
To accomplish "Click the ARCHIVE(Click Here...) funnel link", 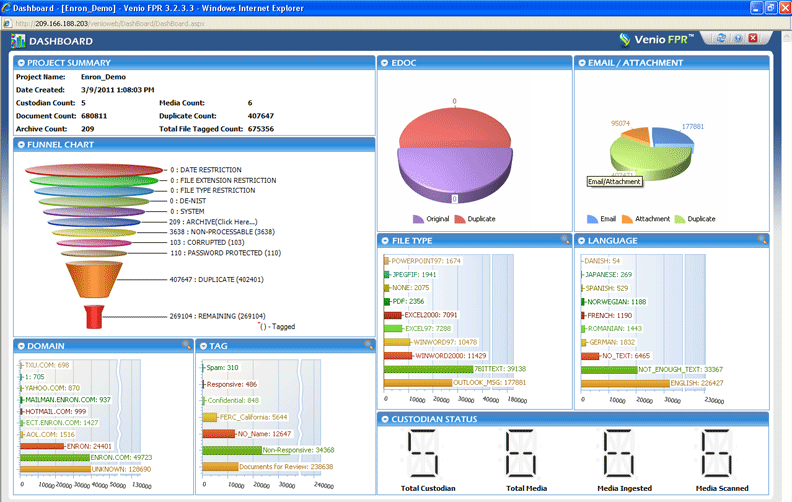I will pos(213,222).
